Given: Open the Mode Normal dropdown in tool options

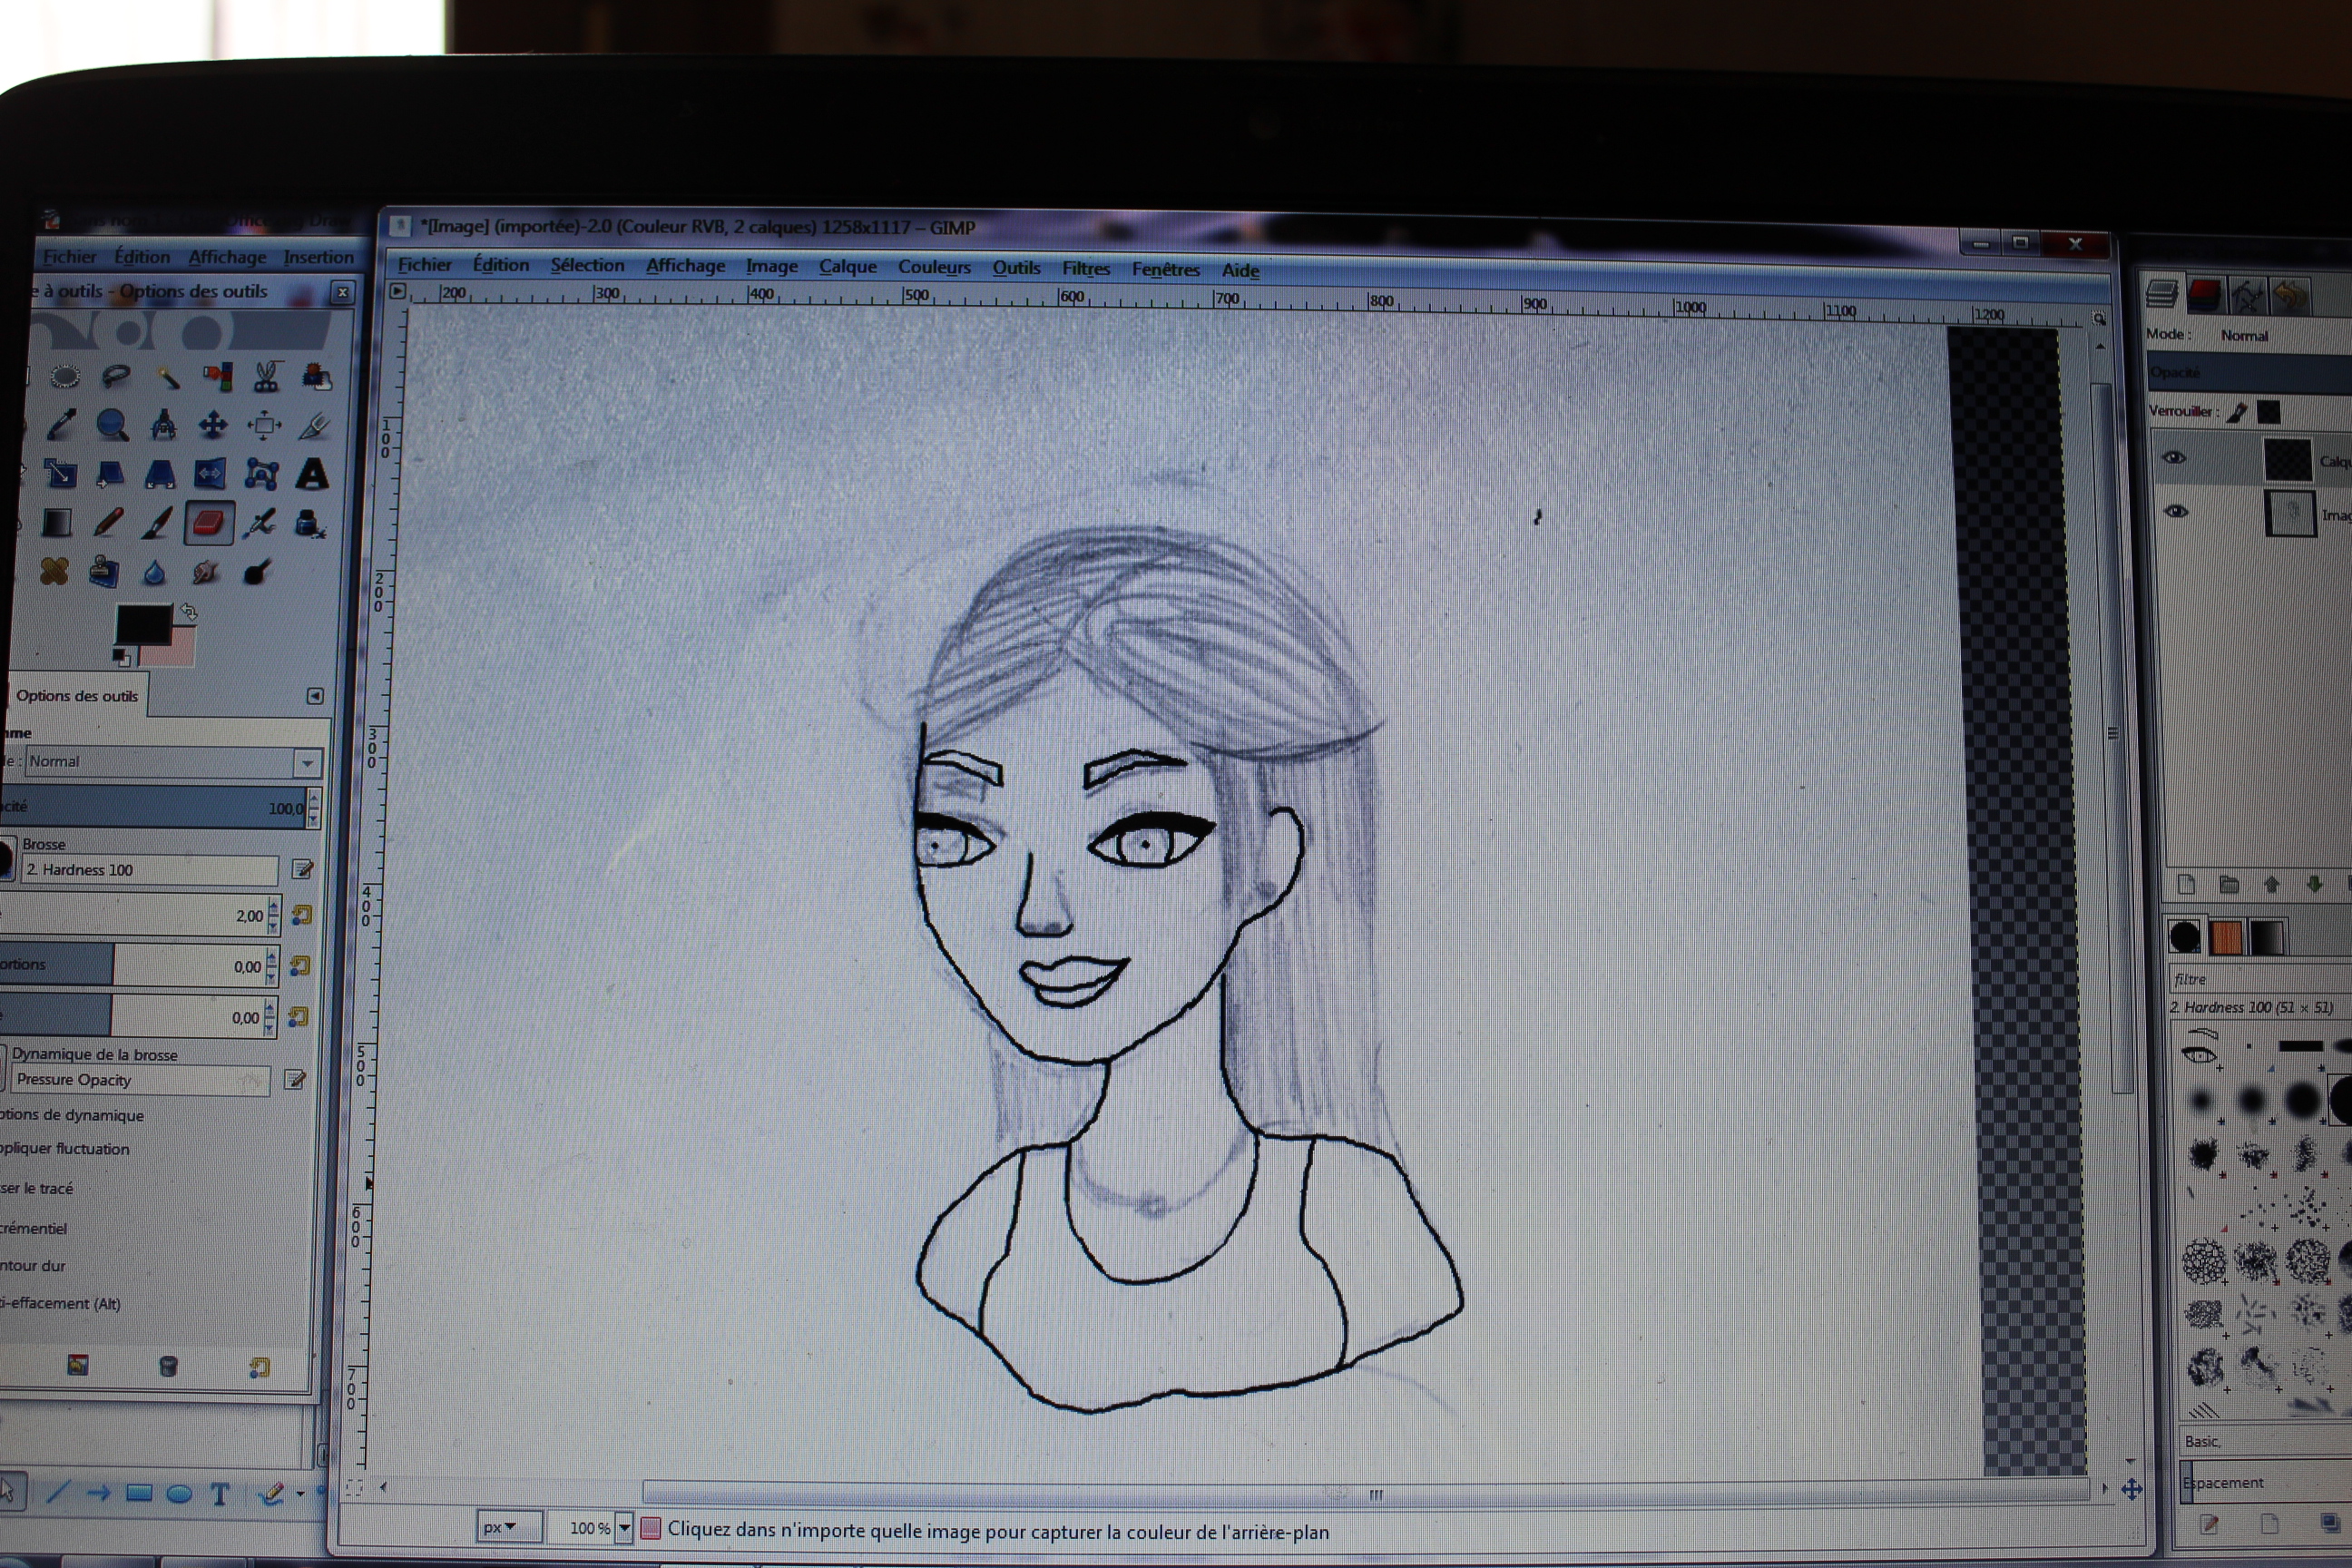Looking at the screenshot, I should click(x=307, y=763).
